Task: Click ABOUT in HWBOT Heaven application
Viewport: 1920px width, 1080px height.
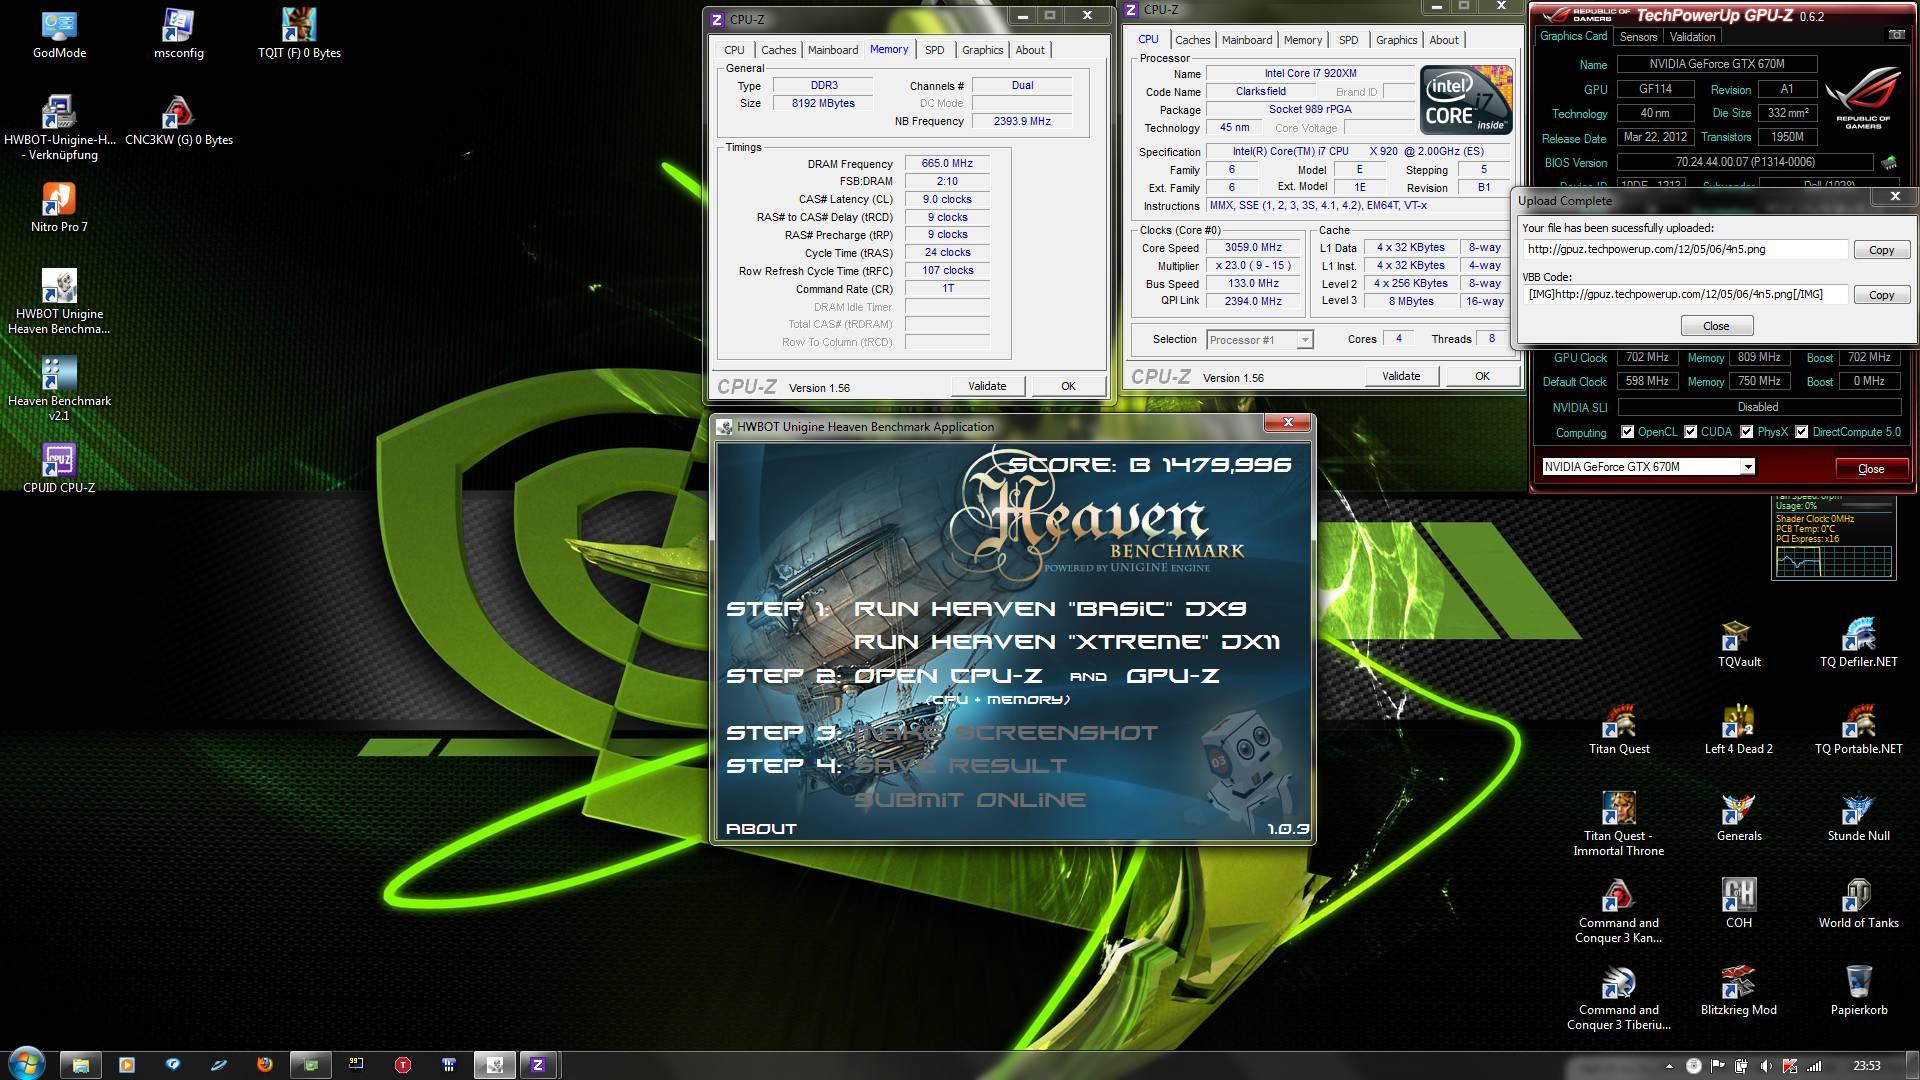Action: tap(761, 829)
